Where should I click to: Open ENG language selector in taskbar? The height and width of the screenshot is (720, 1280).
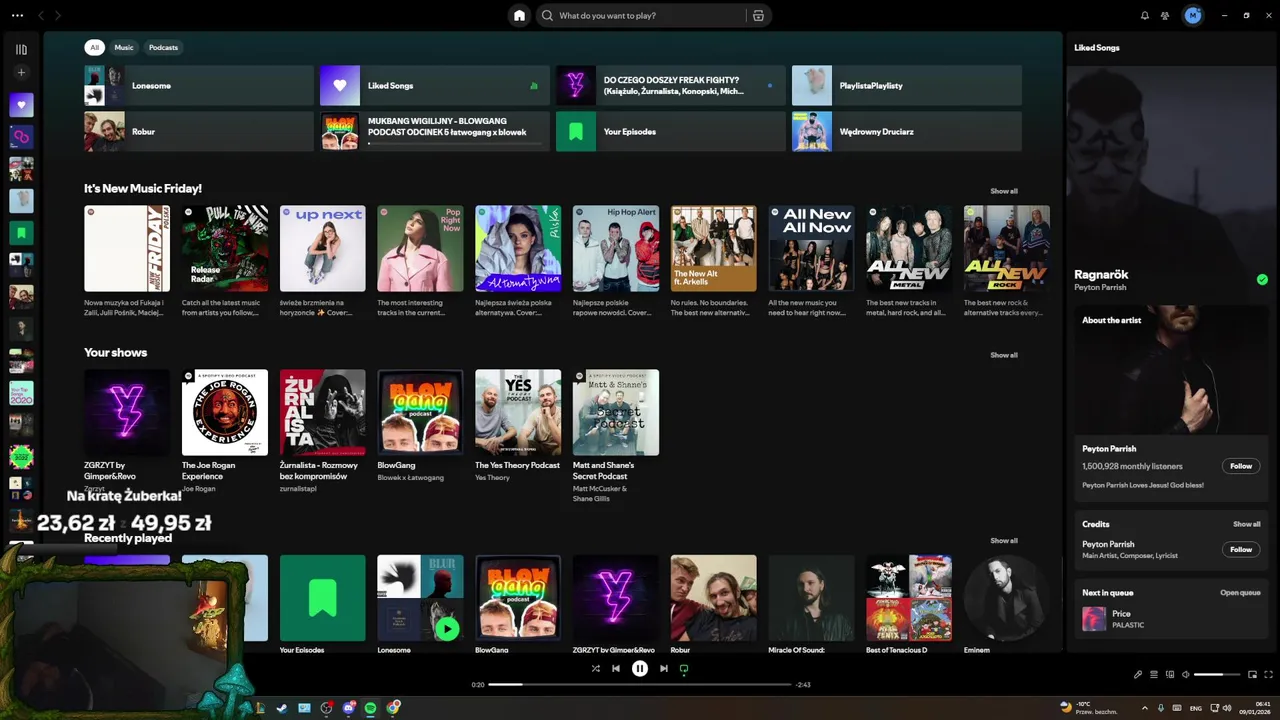coord(1195,708)
